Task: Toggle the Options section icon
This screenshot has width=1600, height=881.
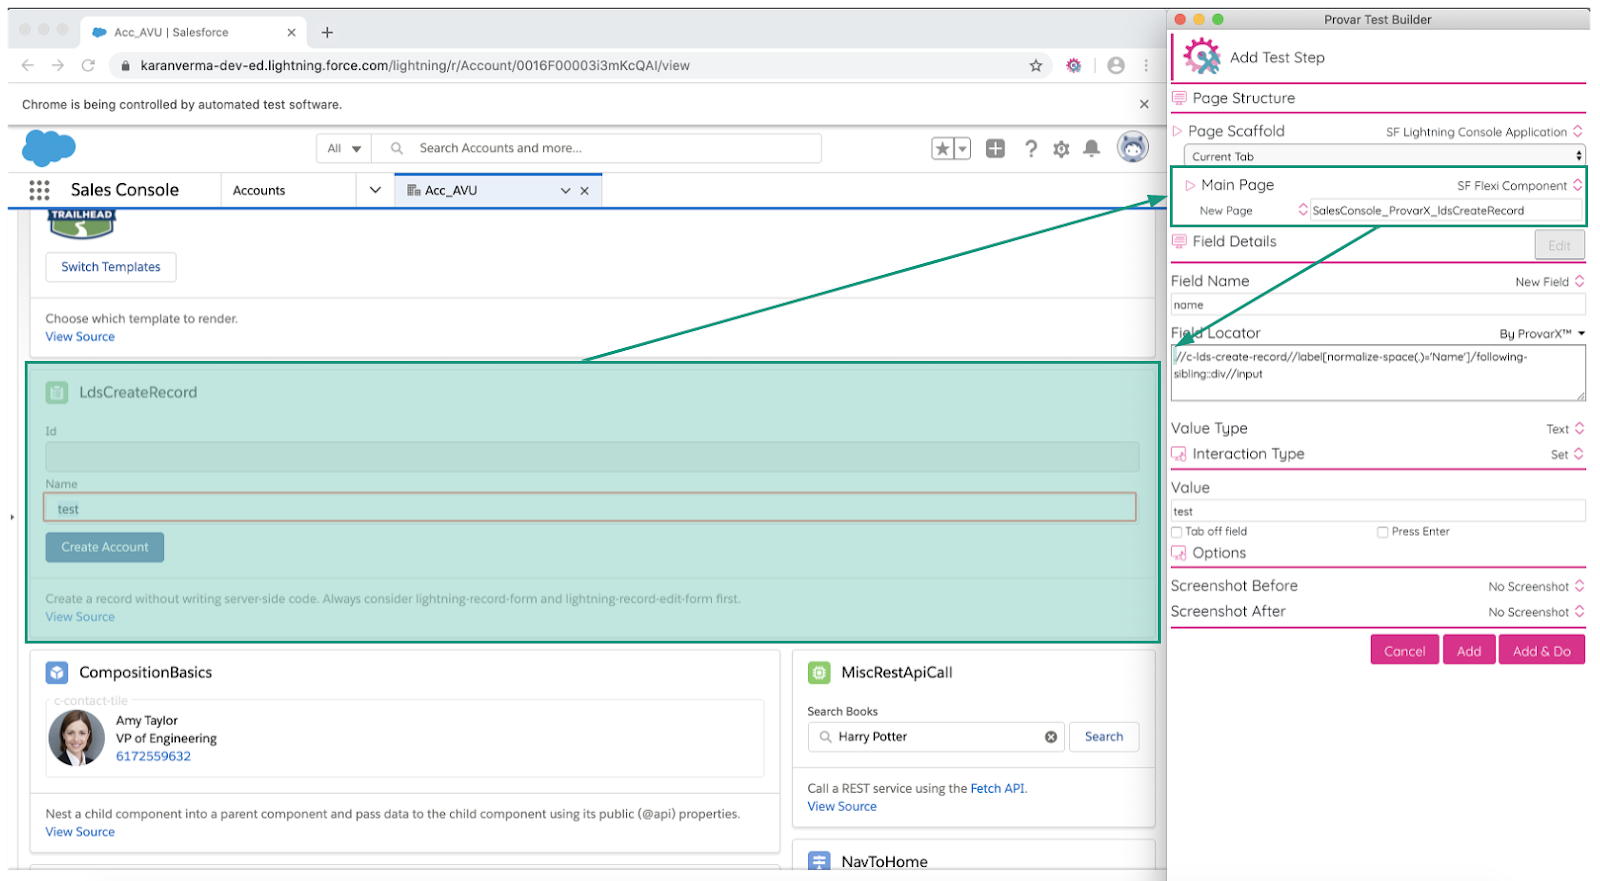Action: tap(1179, 553)
